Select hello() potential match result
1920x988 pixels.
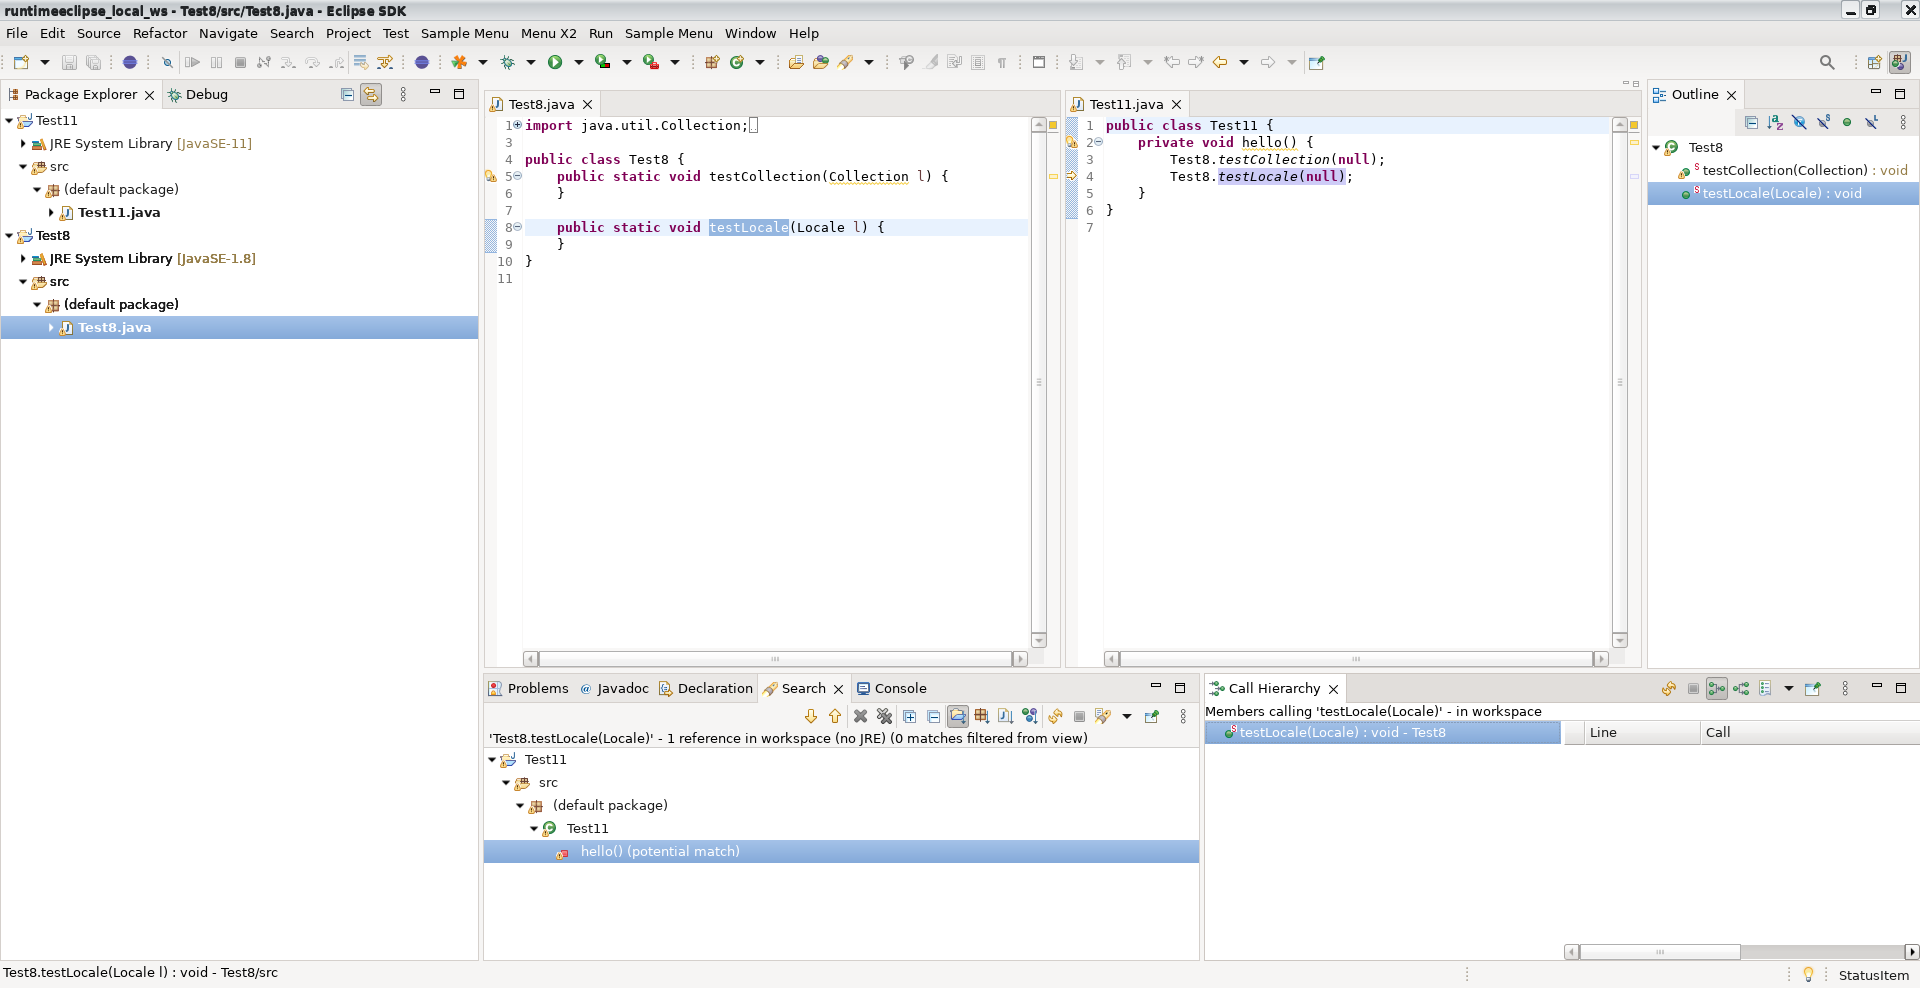(660, 852)
